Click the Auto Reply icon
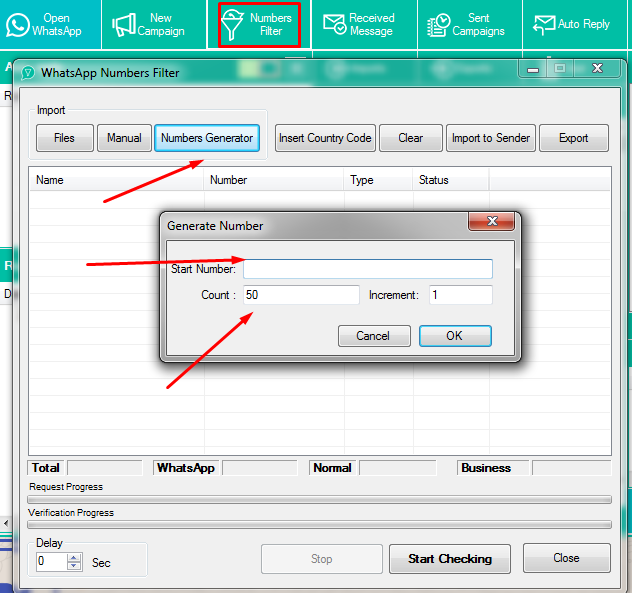The width and height of the screenshot is (632, 593). 545,25
